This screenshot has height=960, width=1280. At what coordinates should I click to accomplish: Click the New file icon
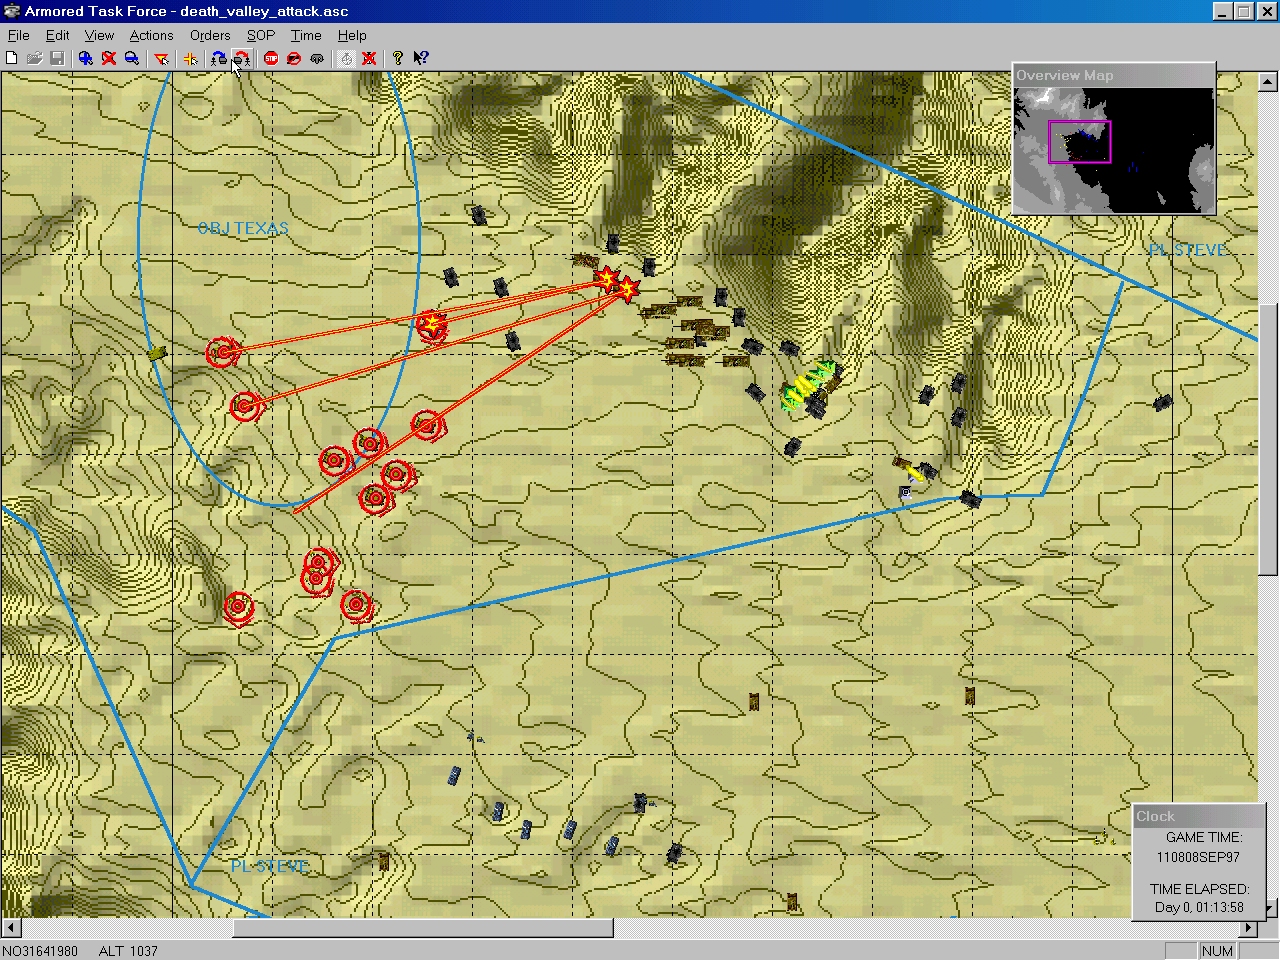12,58
